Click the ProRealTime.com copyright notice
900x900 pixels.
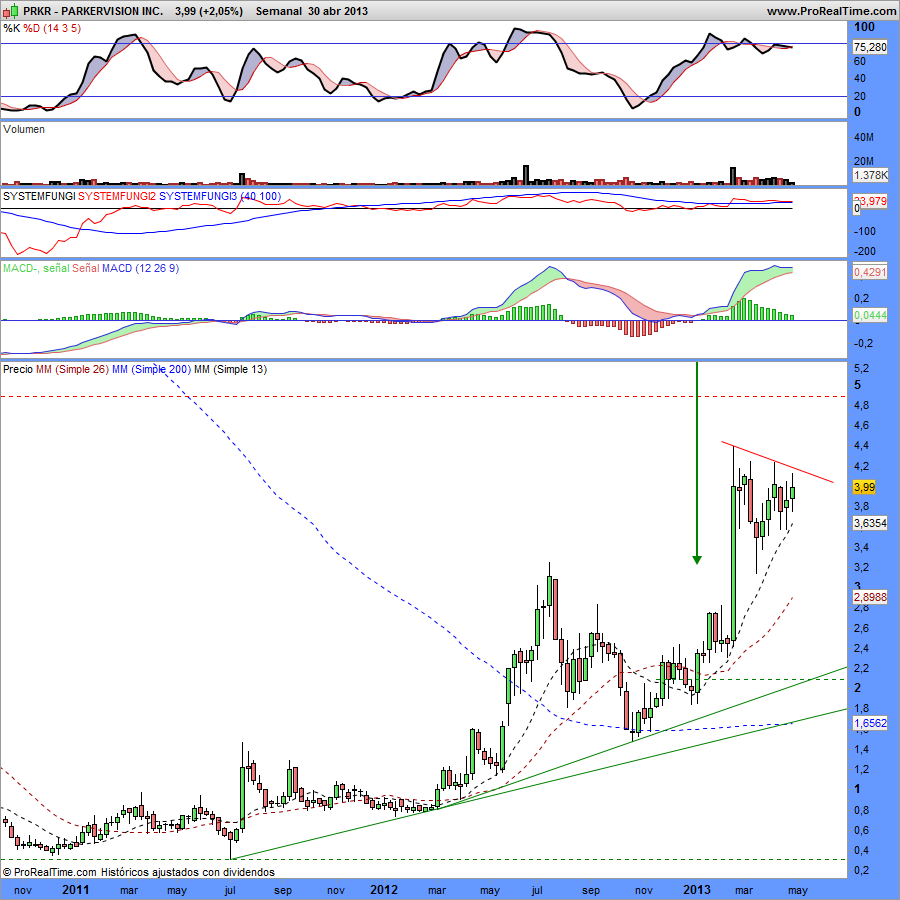pos(139,872)
